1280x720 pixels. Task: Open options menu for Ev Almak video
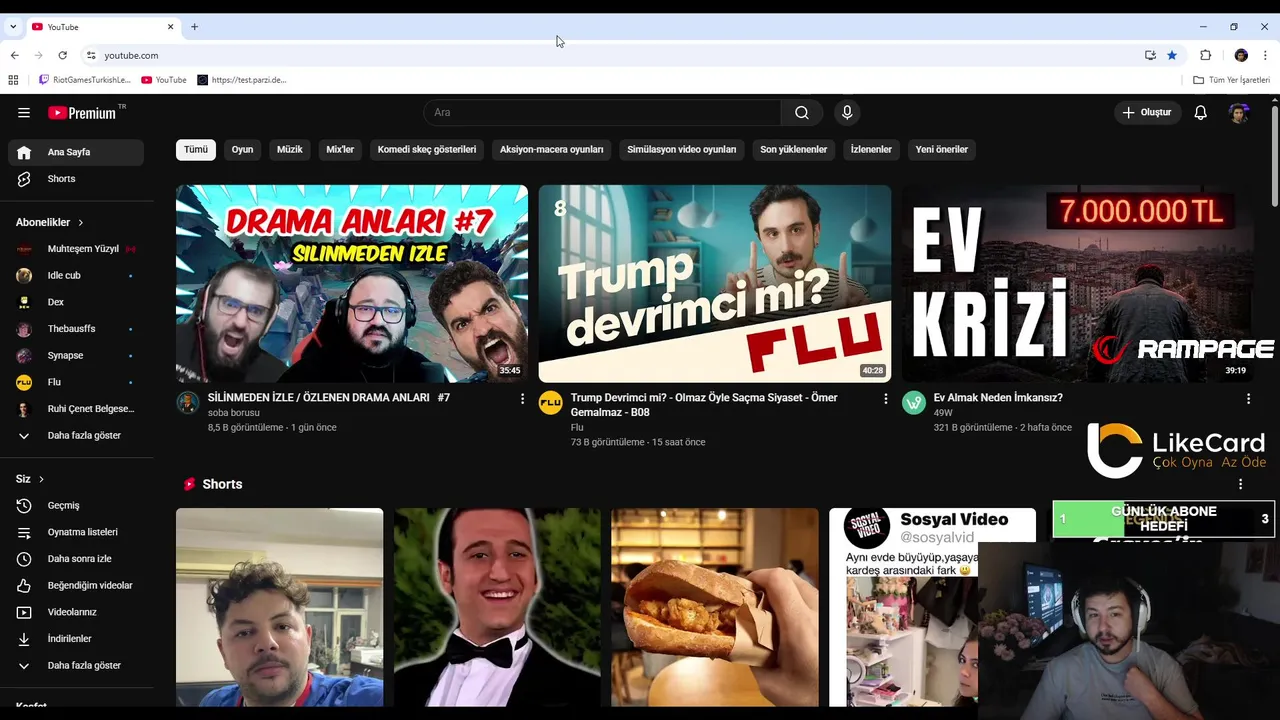(x=1248, y=399)
